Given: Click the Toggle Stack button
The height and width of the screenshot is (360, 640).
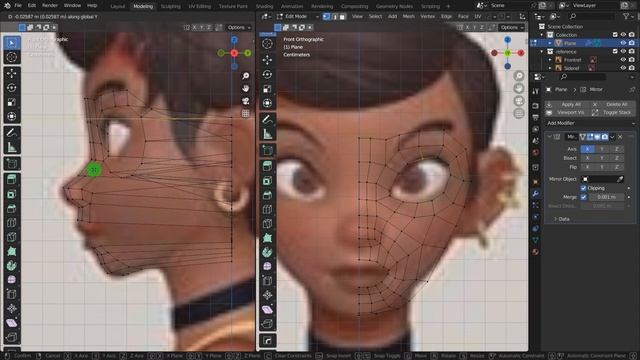Looking at the screenshot, I should 613,112.
